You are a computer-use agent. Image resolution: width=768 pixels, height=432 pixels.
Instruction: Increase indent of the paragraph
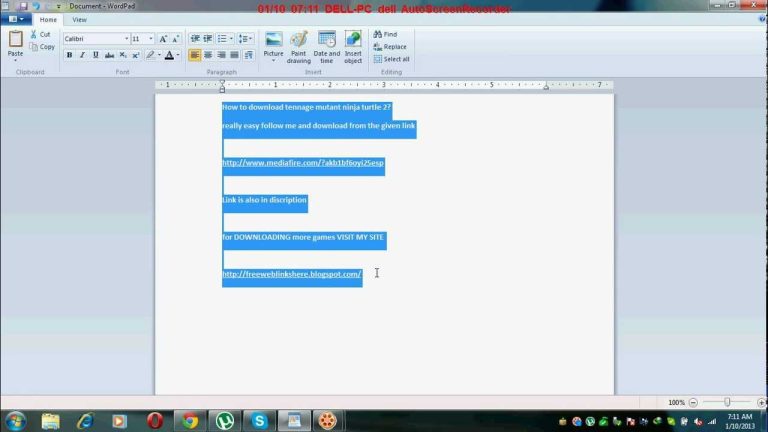[x=208, y=39]
